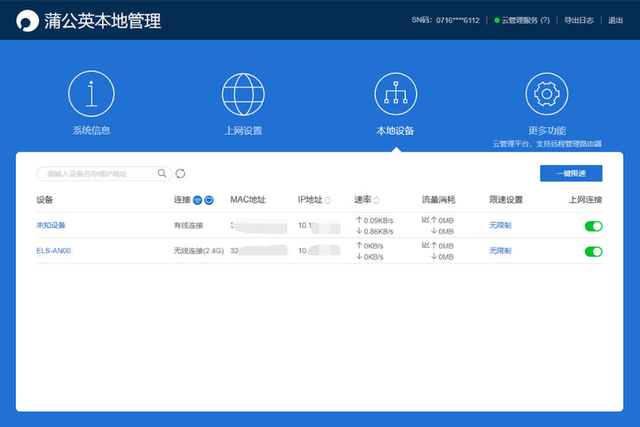Open the 系统信息 (System Info) icon
This screenshot has height=427, width=640.
coord(89,94)
